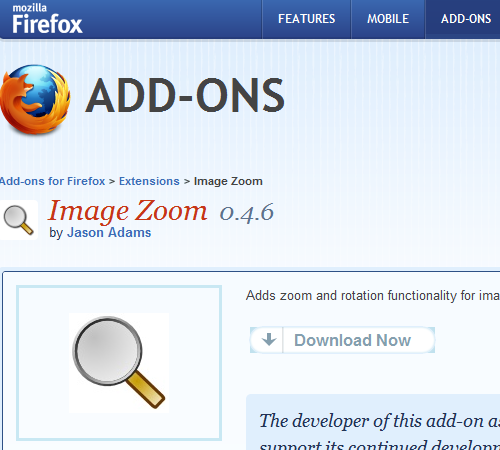Click the Firefox globe logo
Screen dimensions: 500x450
tap(35, 100)
